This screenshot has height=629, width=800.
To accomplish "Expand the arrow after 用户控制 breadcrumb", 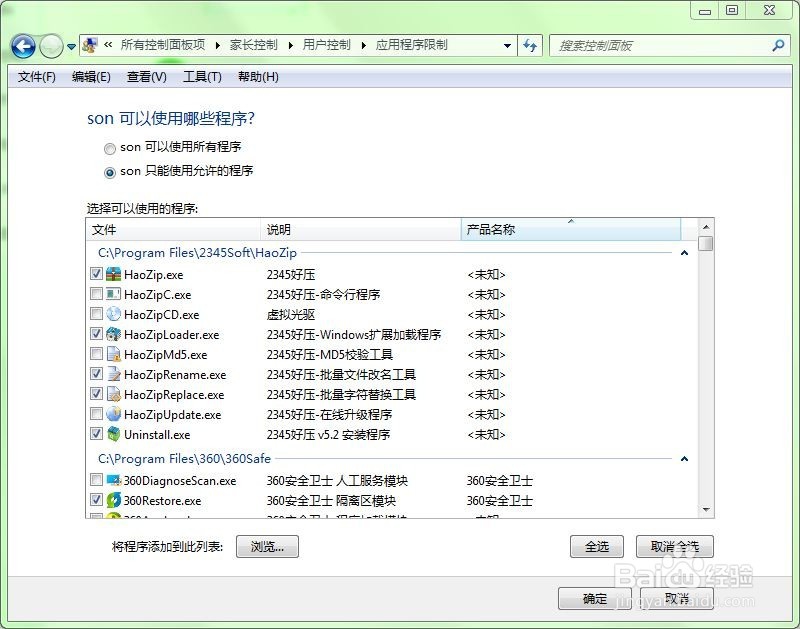I will click(x=363, y=46).
